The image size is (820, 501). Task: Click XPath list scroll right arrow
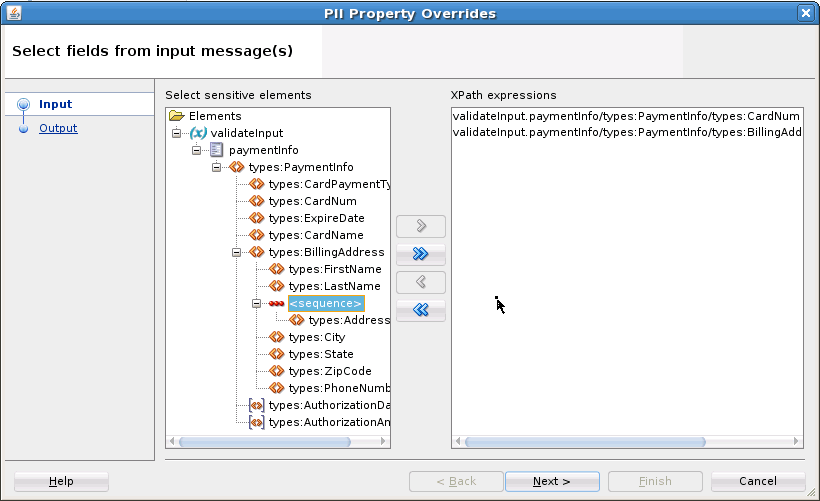796,441
